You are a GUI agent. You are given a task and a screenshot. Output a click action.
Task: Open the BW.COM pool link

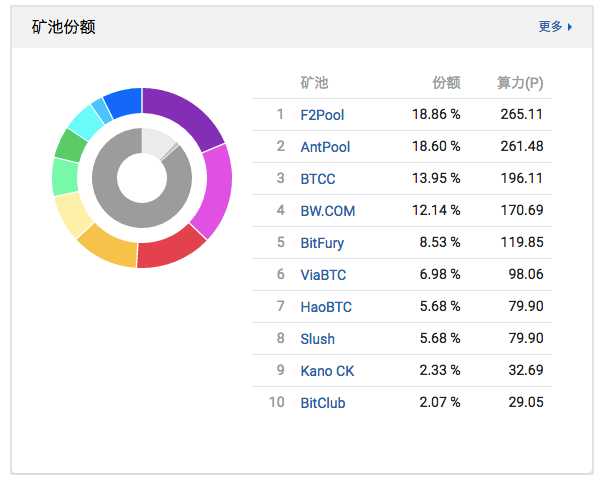[x=327, y=211]
